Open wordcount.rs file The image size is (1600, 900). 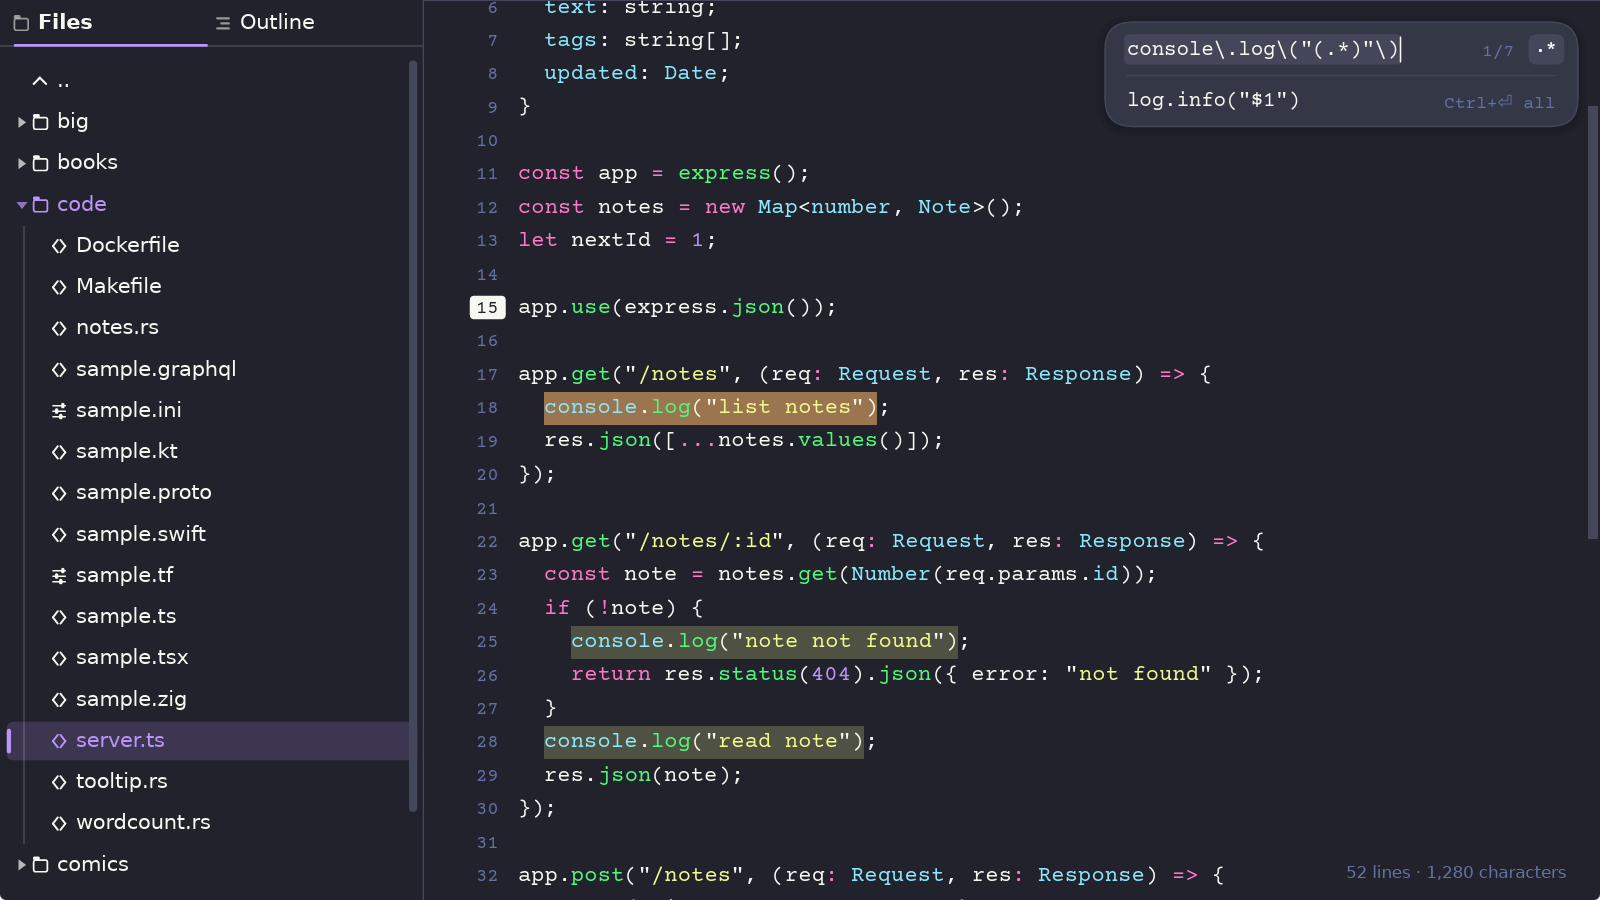pyautogui.click(x=208, y=823)
